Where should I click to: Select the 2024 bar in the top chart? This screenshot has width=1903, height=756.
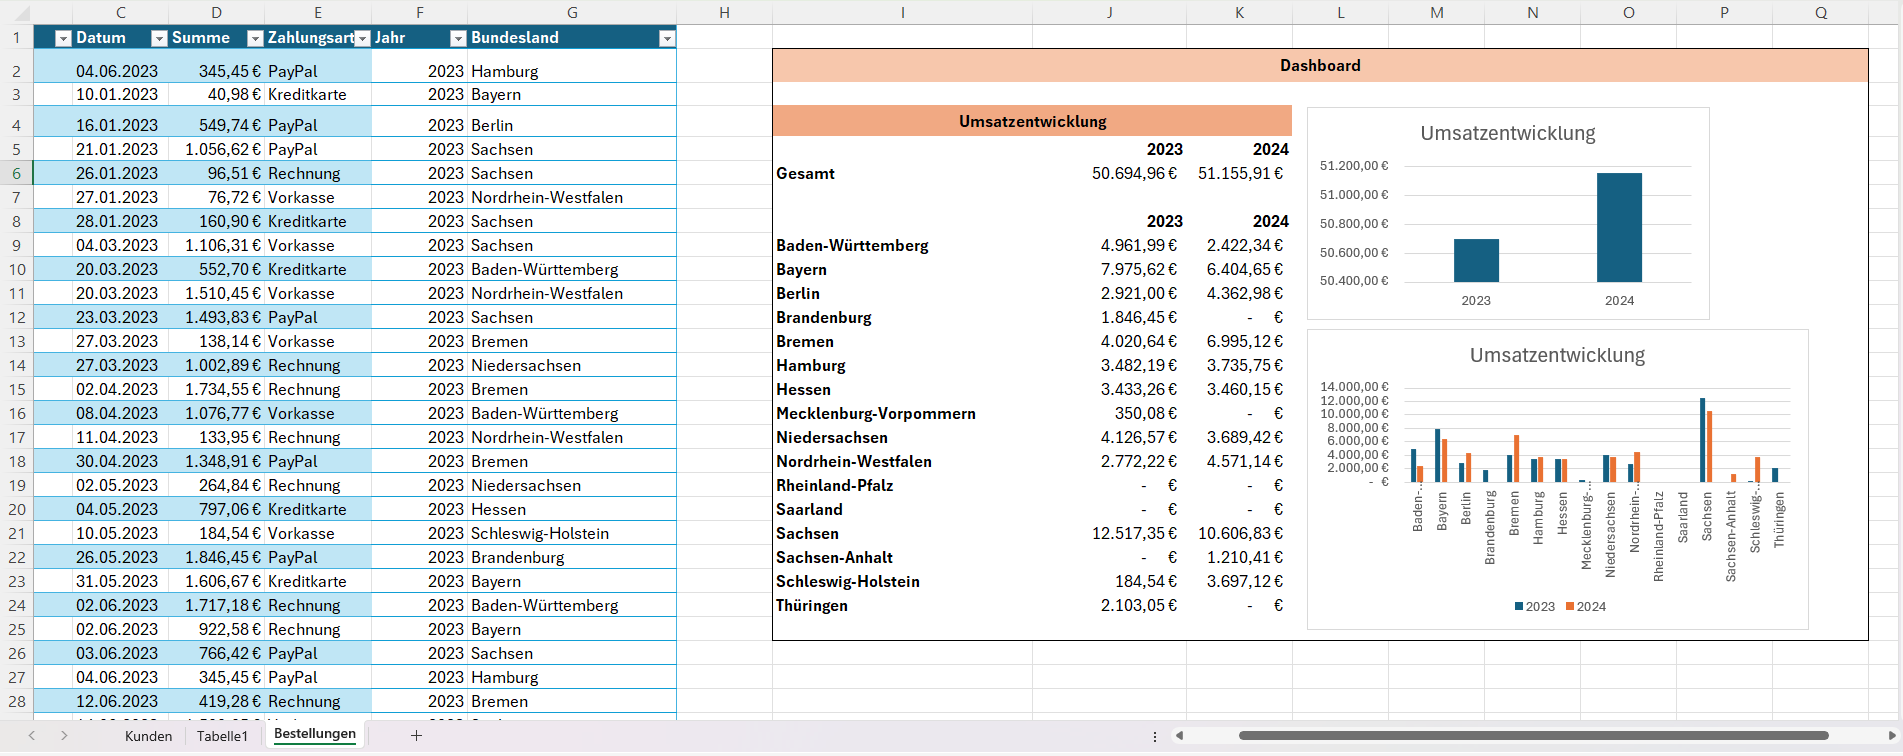[x=1619, y=228]
